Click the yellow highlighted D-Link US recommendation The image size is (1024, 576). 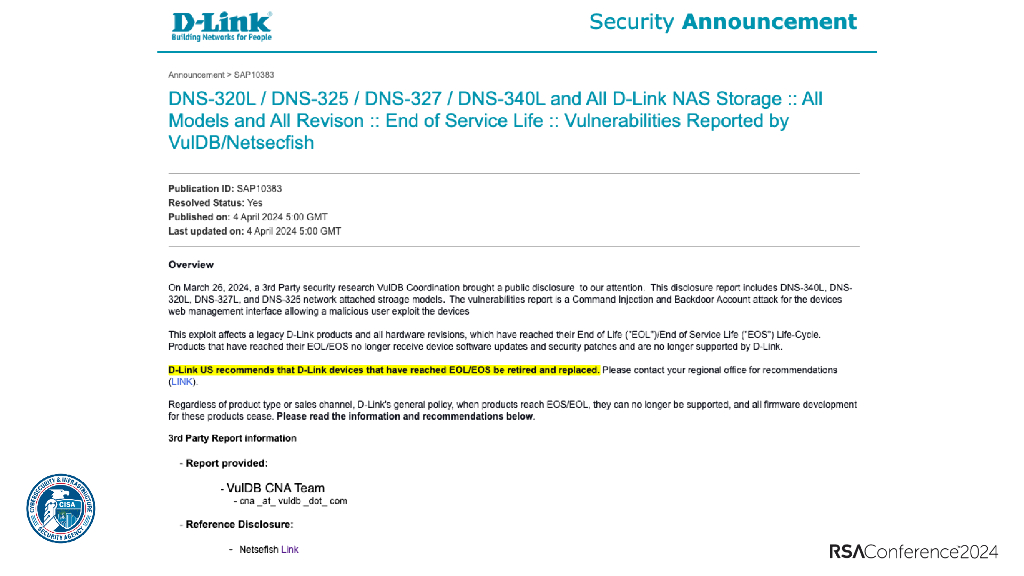click(x=384, y=370)
